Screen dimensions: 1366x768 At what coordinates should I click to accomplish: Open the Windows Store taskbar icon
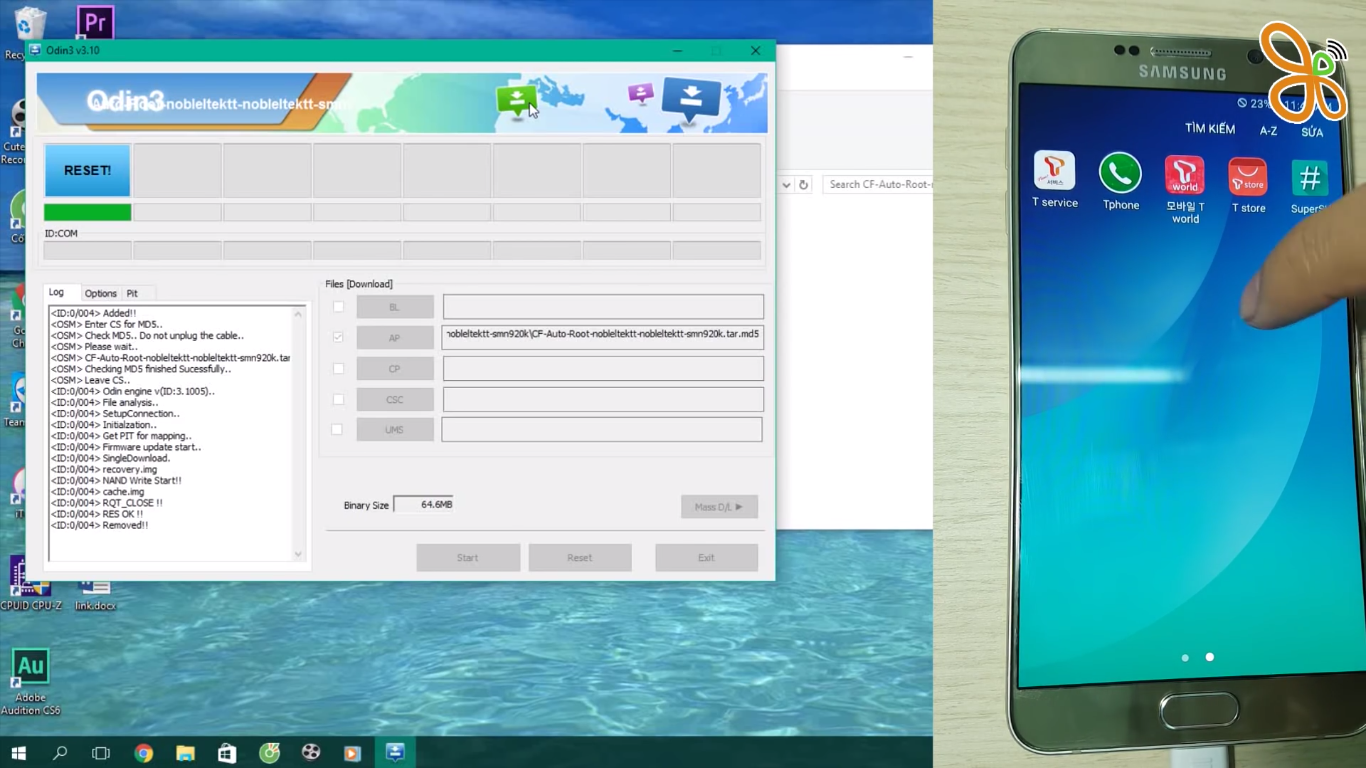pyautogui.click(x=227, y=753)
